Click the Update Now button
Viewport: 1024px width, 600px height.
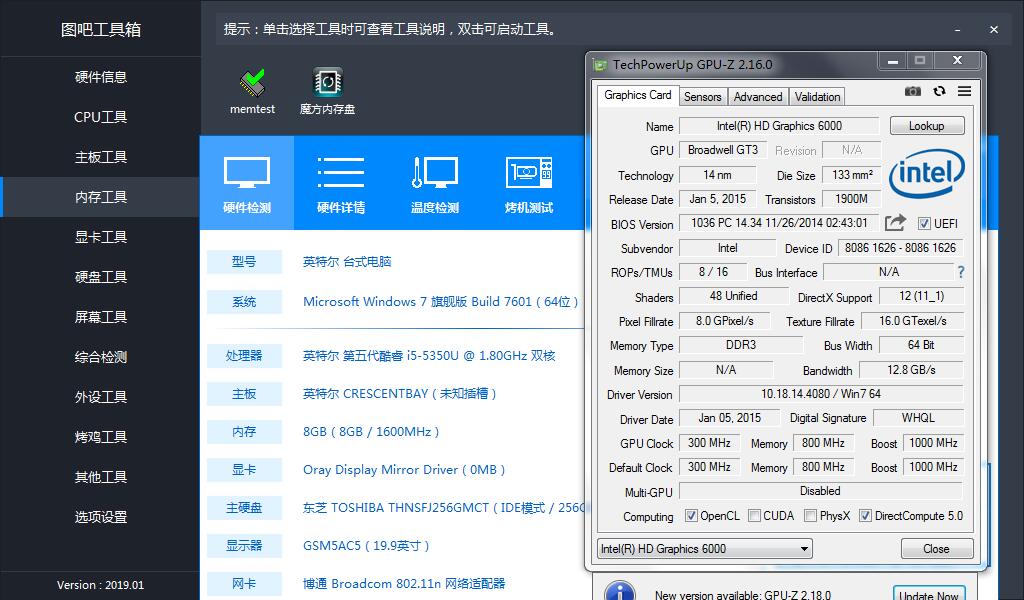pyautogui.click(x=929, y=595)
